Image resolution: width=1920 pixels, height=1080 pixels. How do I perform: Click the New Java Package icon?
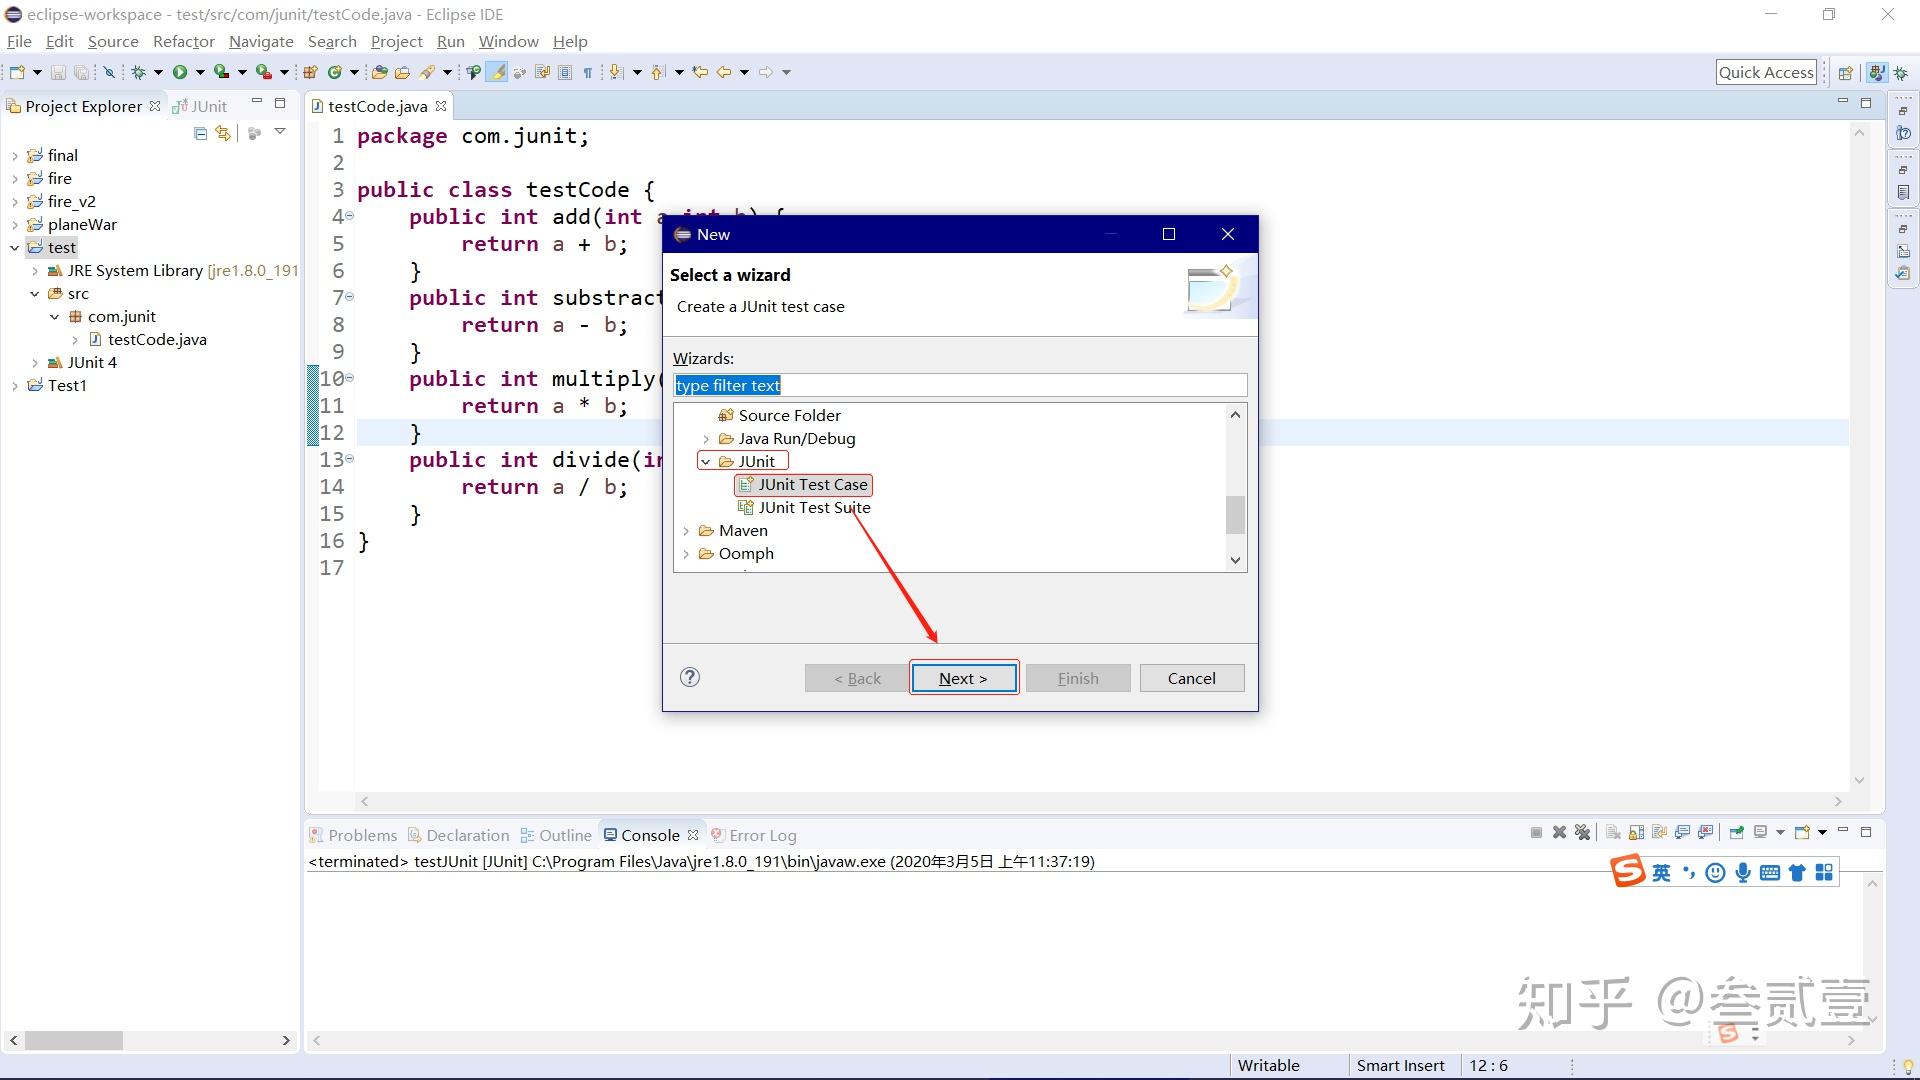(310, 72)
